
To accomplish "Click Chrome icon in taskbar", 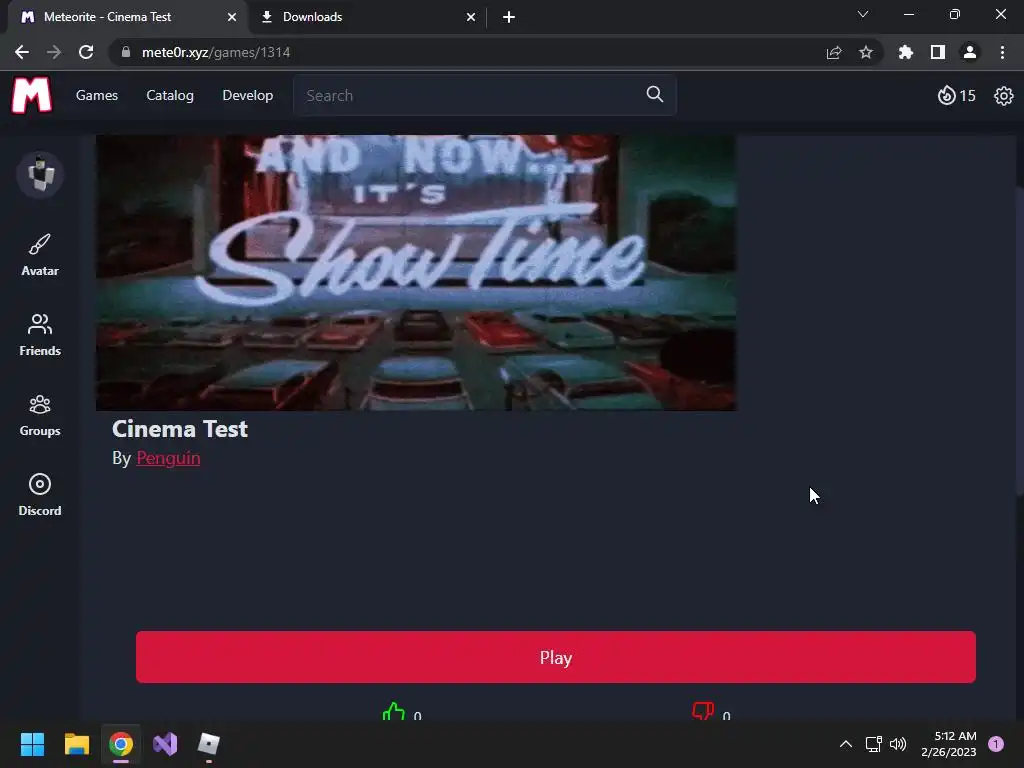I will [121, 744].
